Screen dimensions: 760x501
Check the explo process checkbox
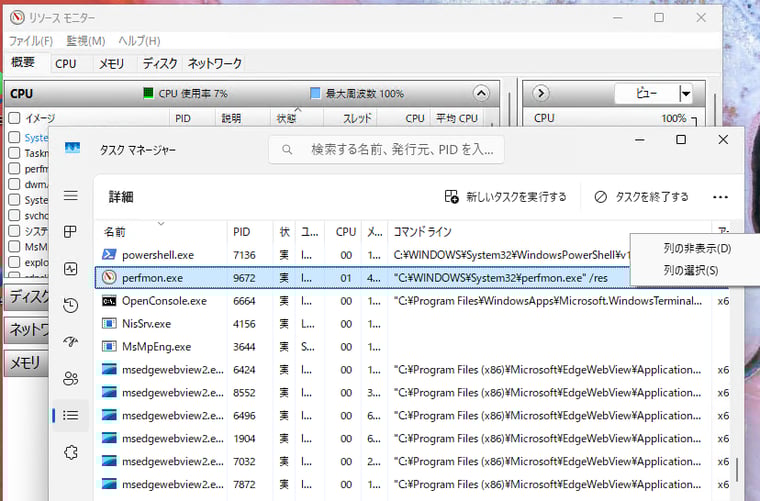pos(15,262)
